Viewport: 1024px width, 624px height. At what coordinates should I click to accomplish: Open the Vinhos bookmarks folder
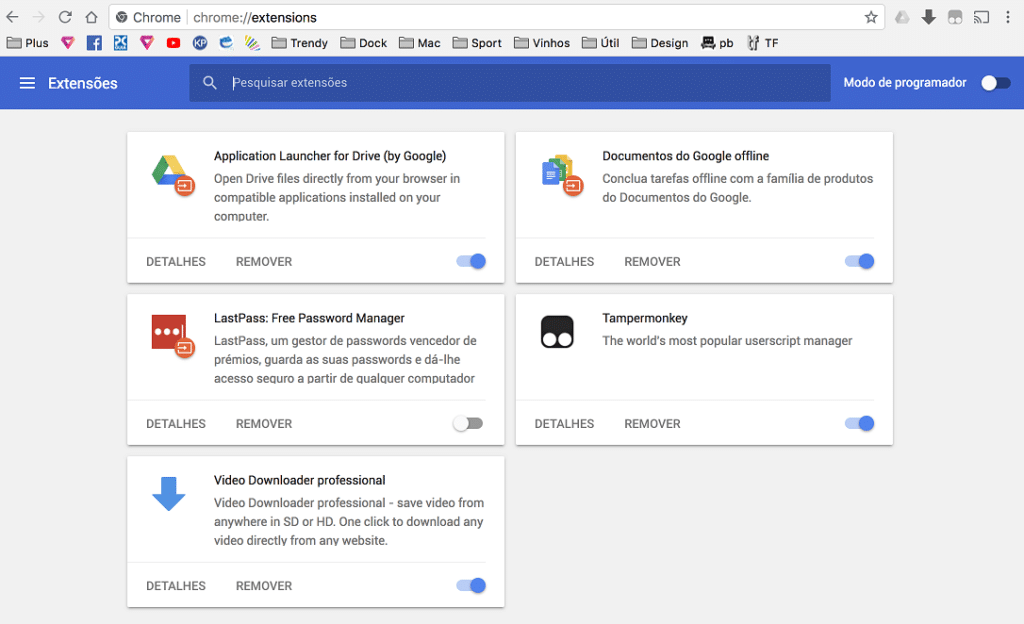coord(542,43)
